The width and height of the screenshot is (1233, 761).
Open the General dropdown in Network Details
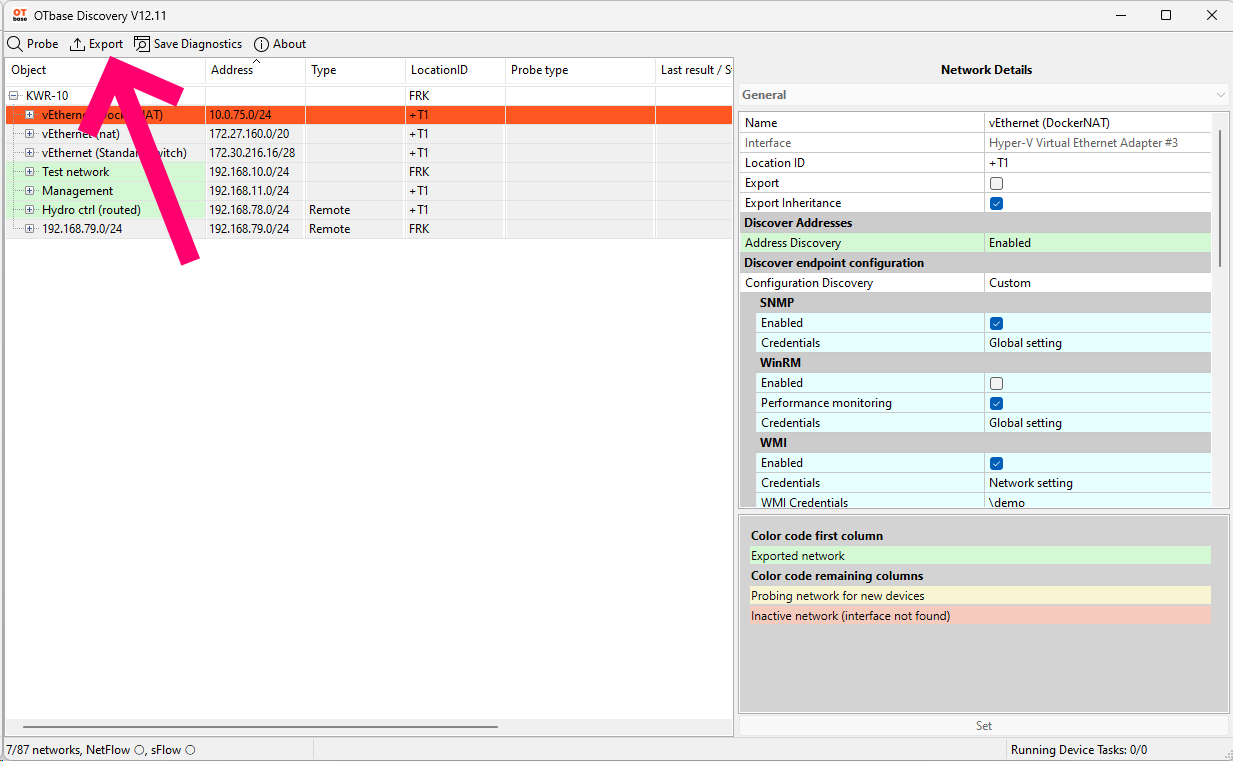click(984, 95)
